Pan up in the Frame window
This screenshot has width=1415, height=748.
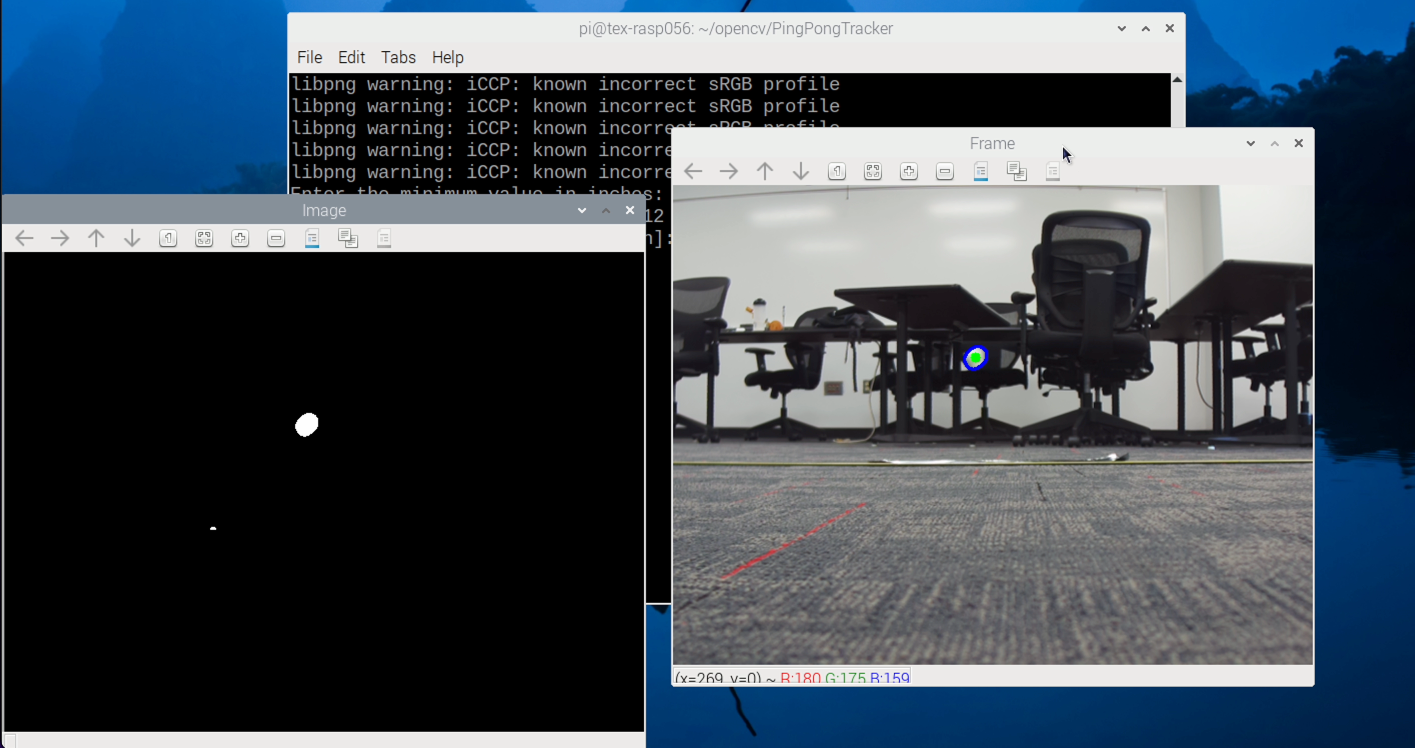click(x=765, y=171)
